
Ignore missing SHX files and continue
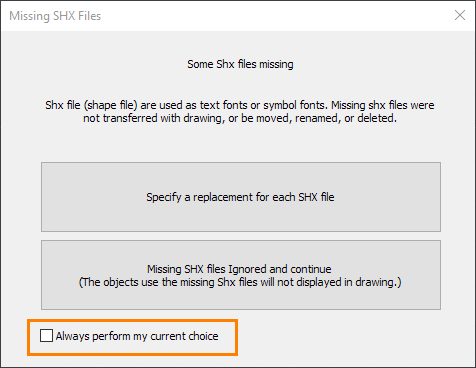pos(241,275)
